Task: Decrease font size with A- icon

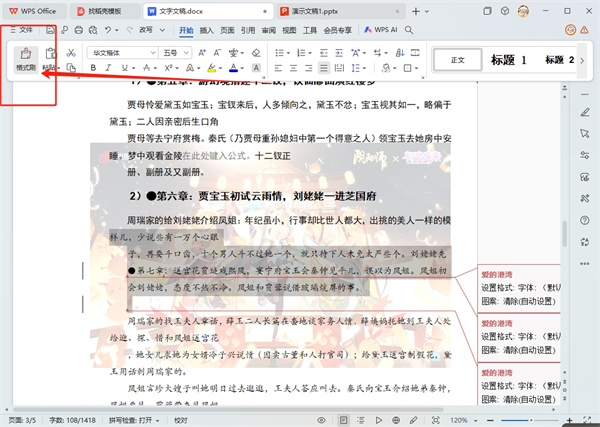Action: pyautogui.click(x=217, y=53)
